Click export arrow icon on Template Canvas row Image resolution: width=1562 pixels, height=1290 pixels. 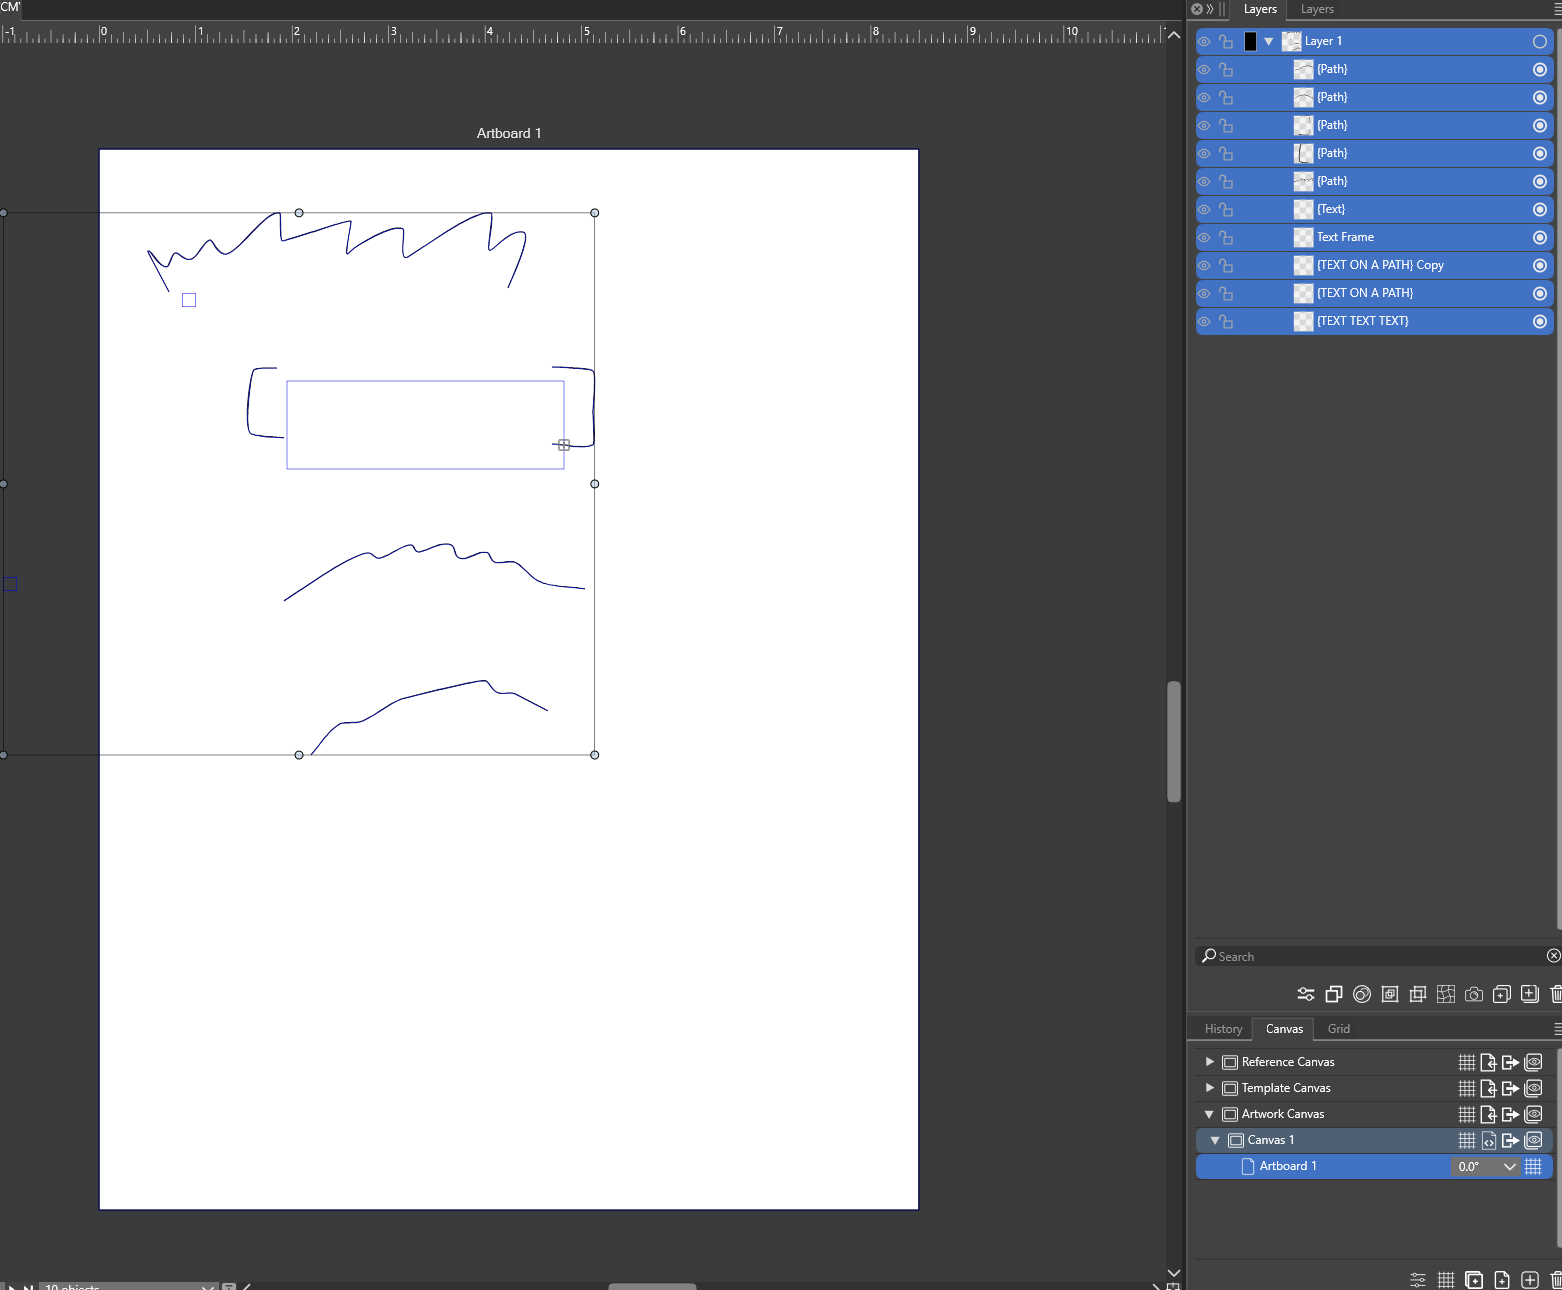pyautogui.click(x=1510, y=1088)
